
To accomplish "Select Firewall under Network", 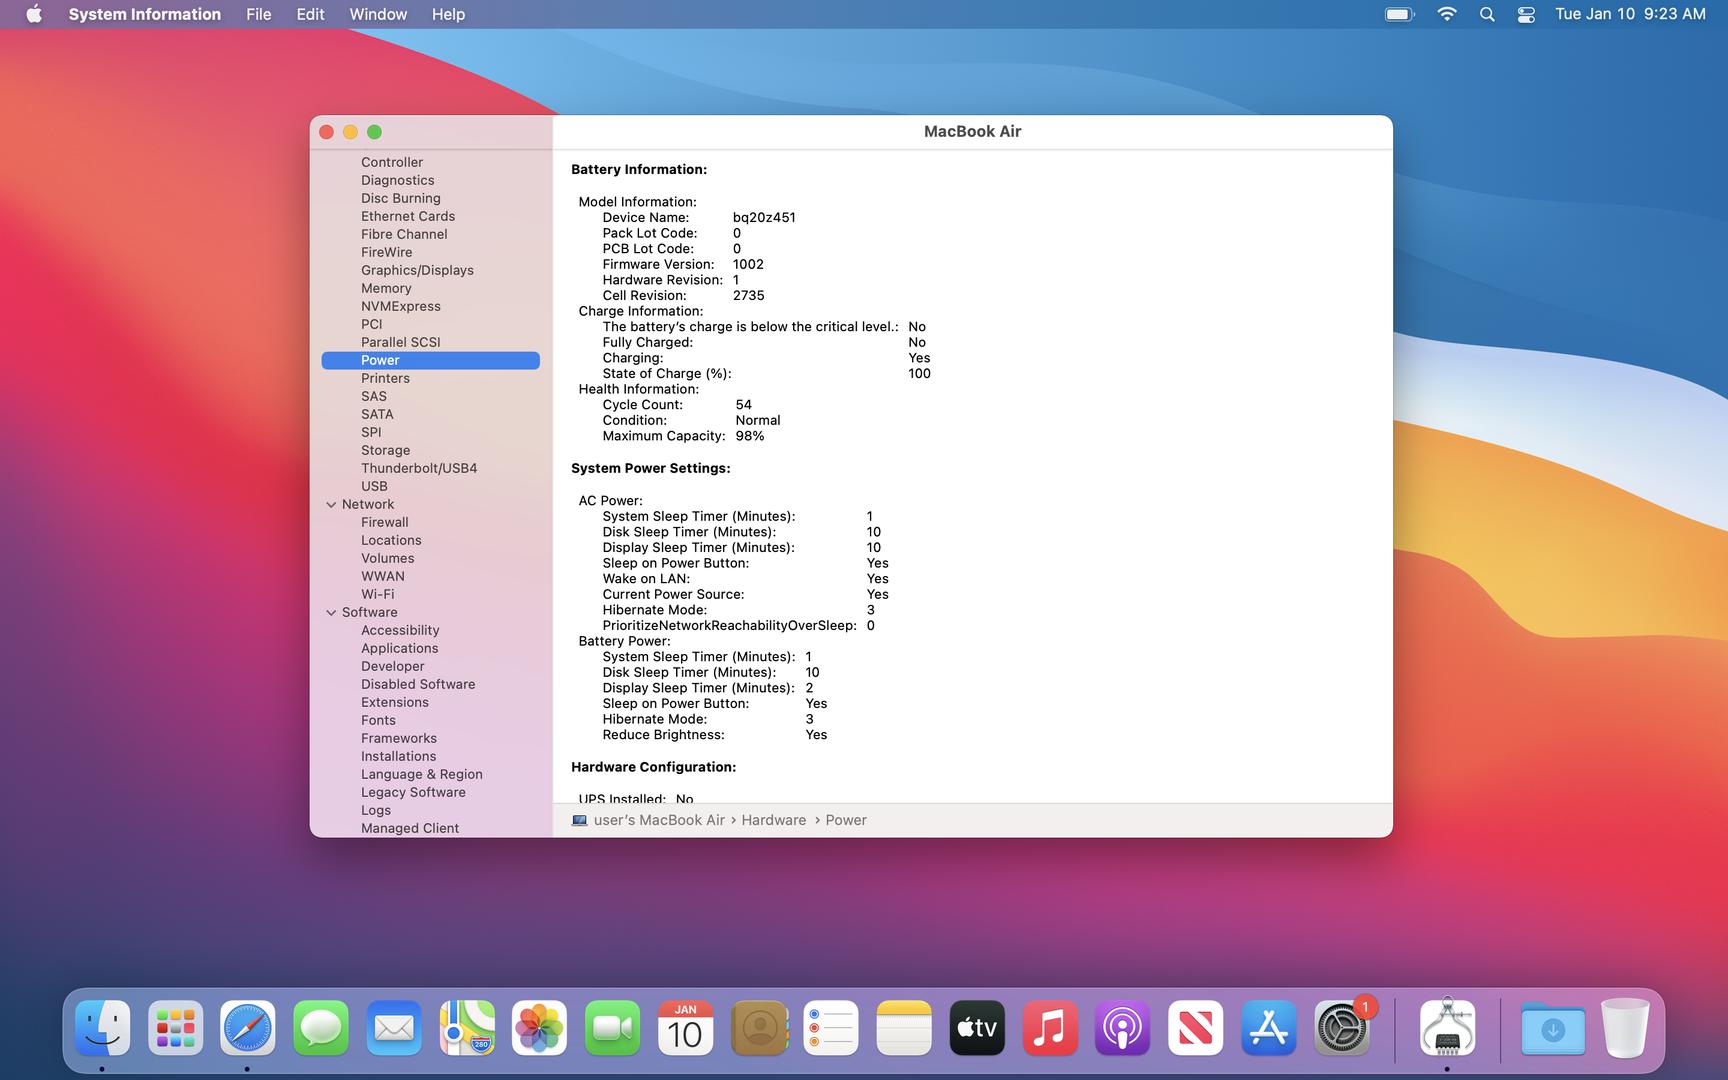I will [x=385, y=522].
